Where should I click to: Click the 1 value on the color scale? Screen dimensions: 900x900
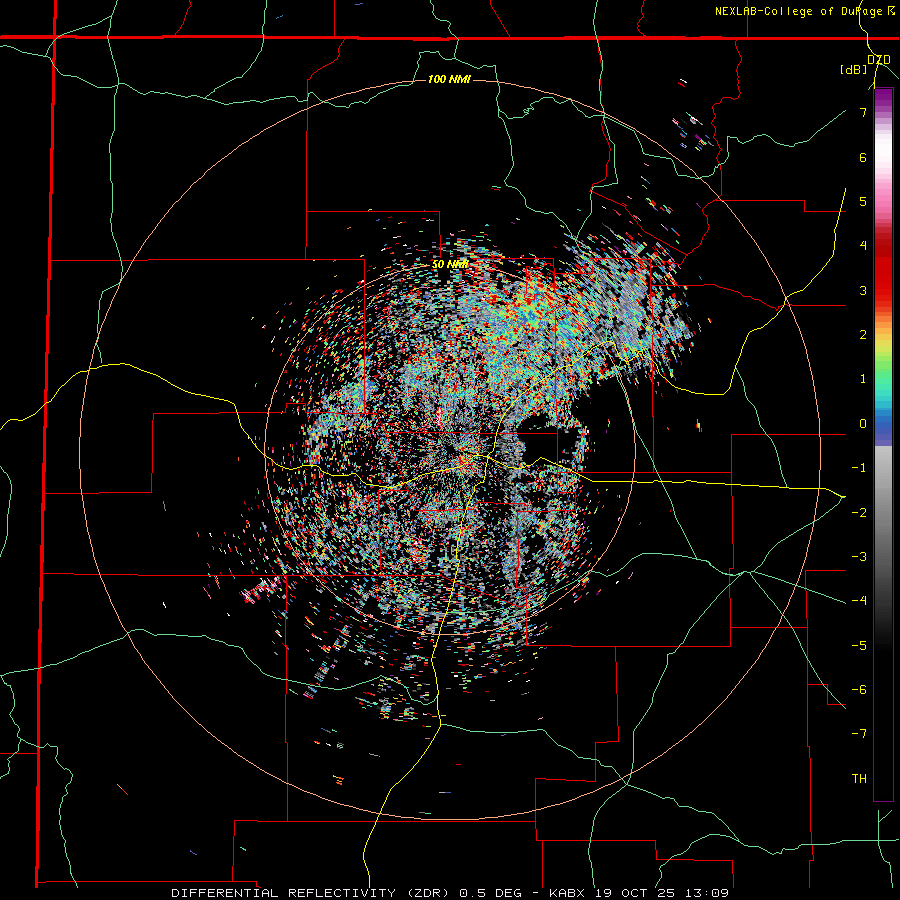[x=863, y=379]
